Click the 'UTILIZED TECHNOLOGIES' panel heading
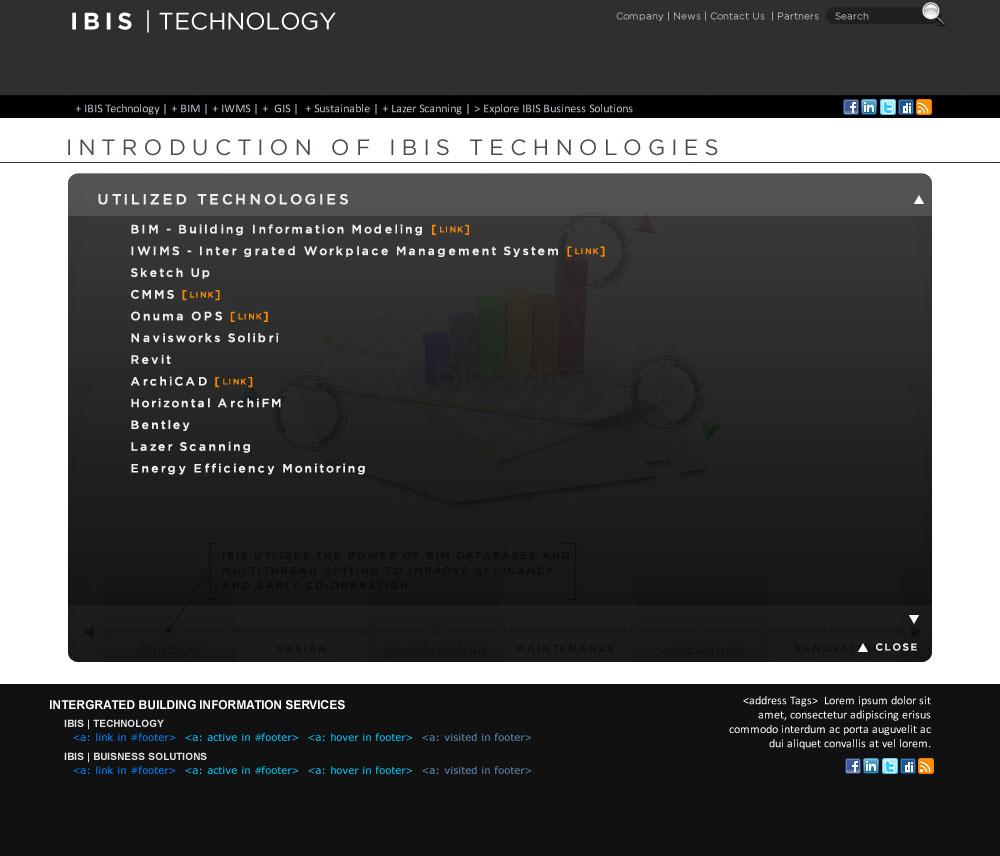1000x856 pixels. coord(223,200)
